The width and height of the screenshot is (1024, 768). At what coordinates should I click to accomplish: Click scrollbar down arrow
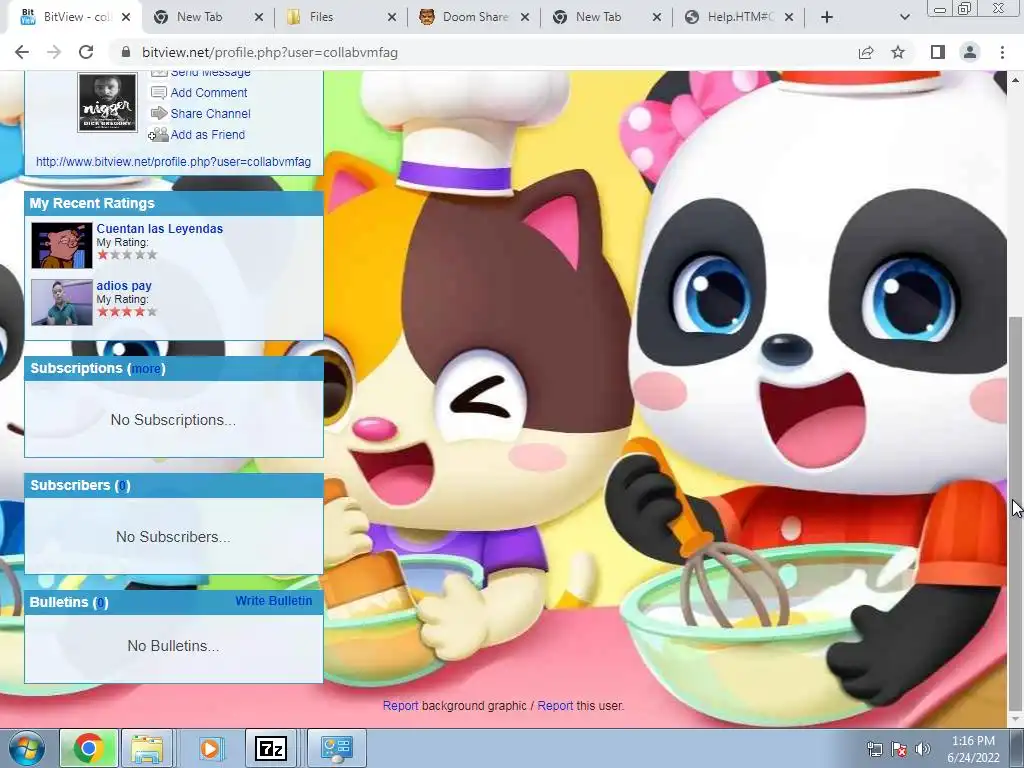coord(1016,719)
